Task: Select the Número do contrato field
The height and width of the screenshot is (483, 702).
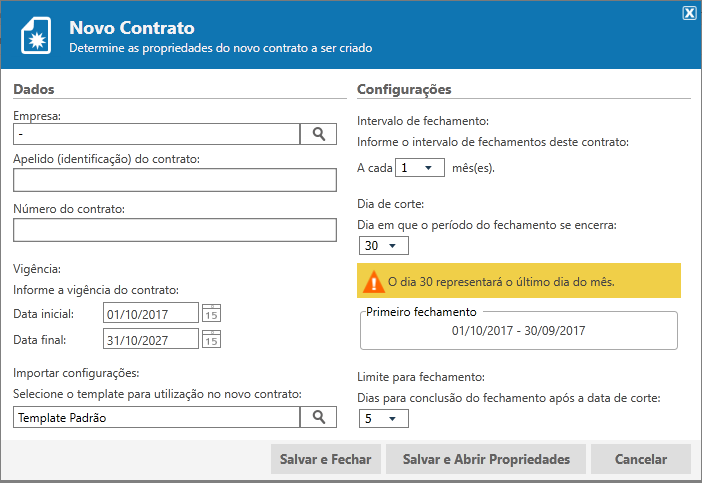Action: pos(175,230)
